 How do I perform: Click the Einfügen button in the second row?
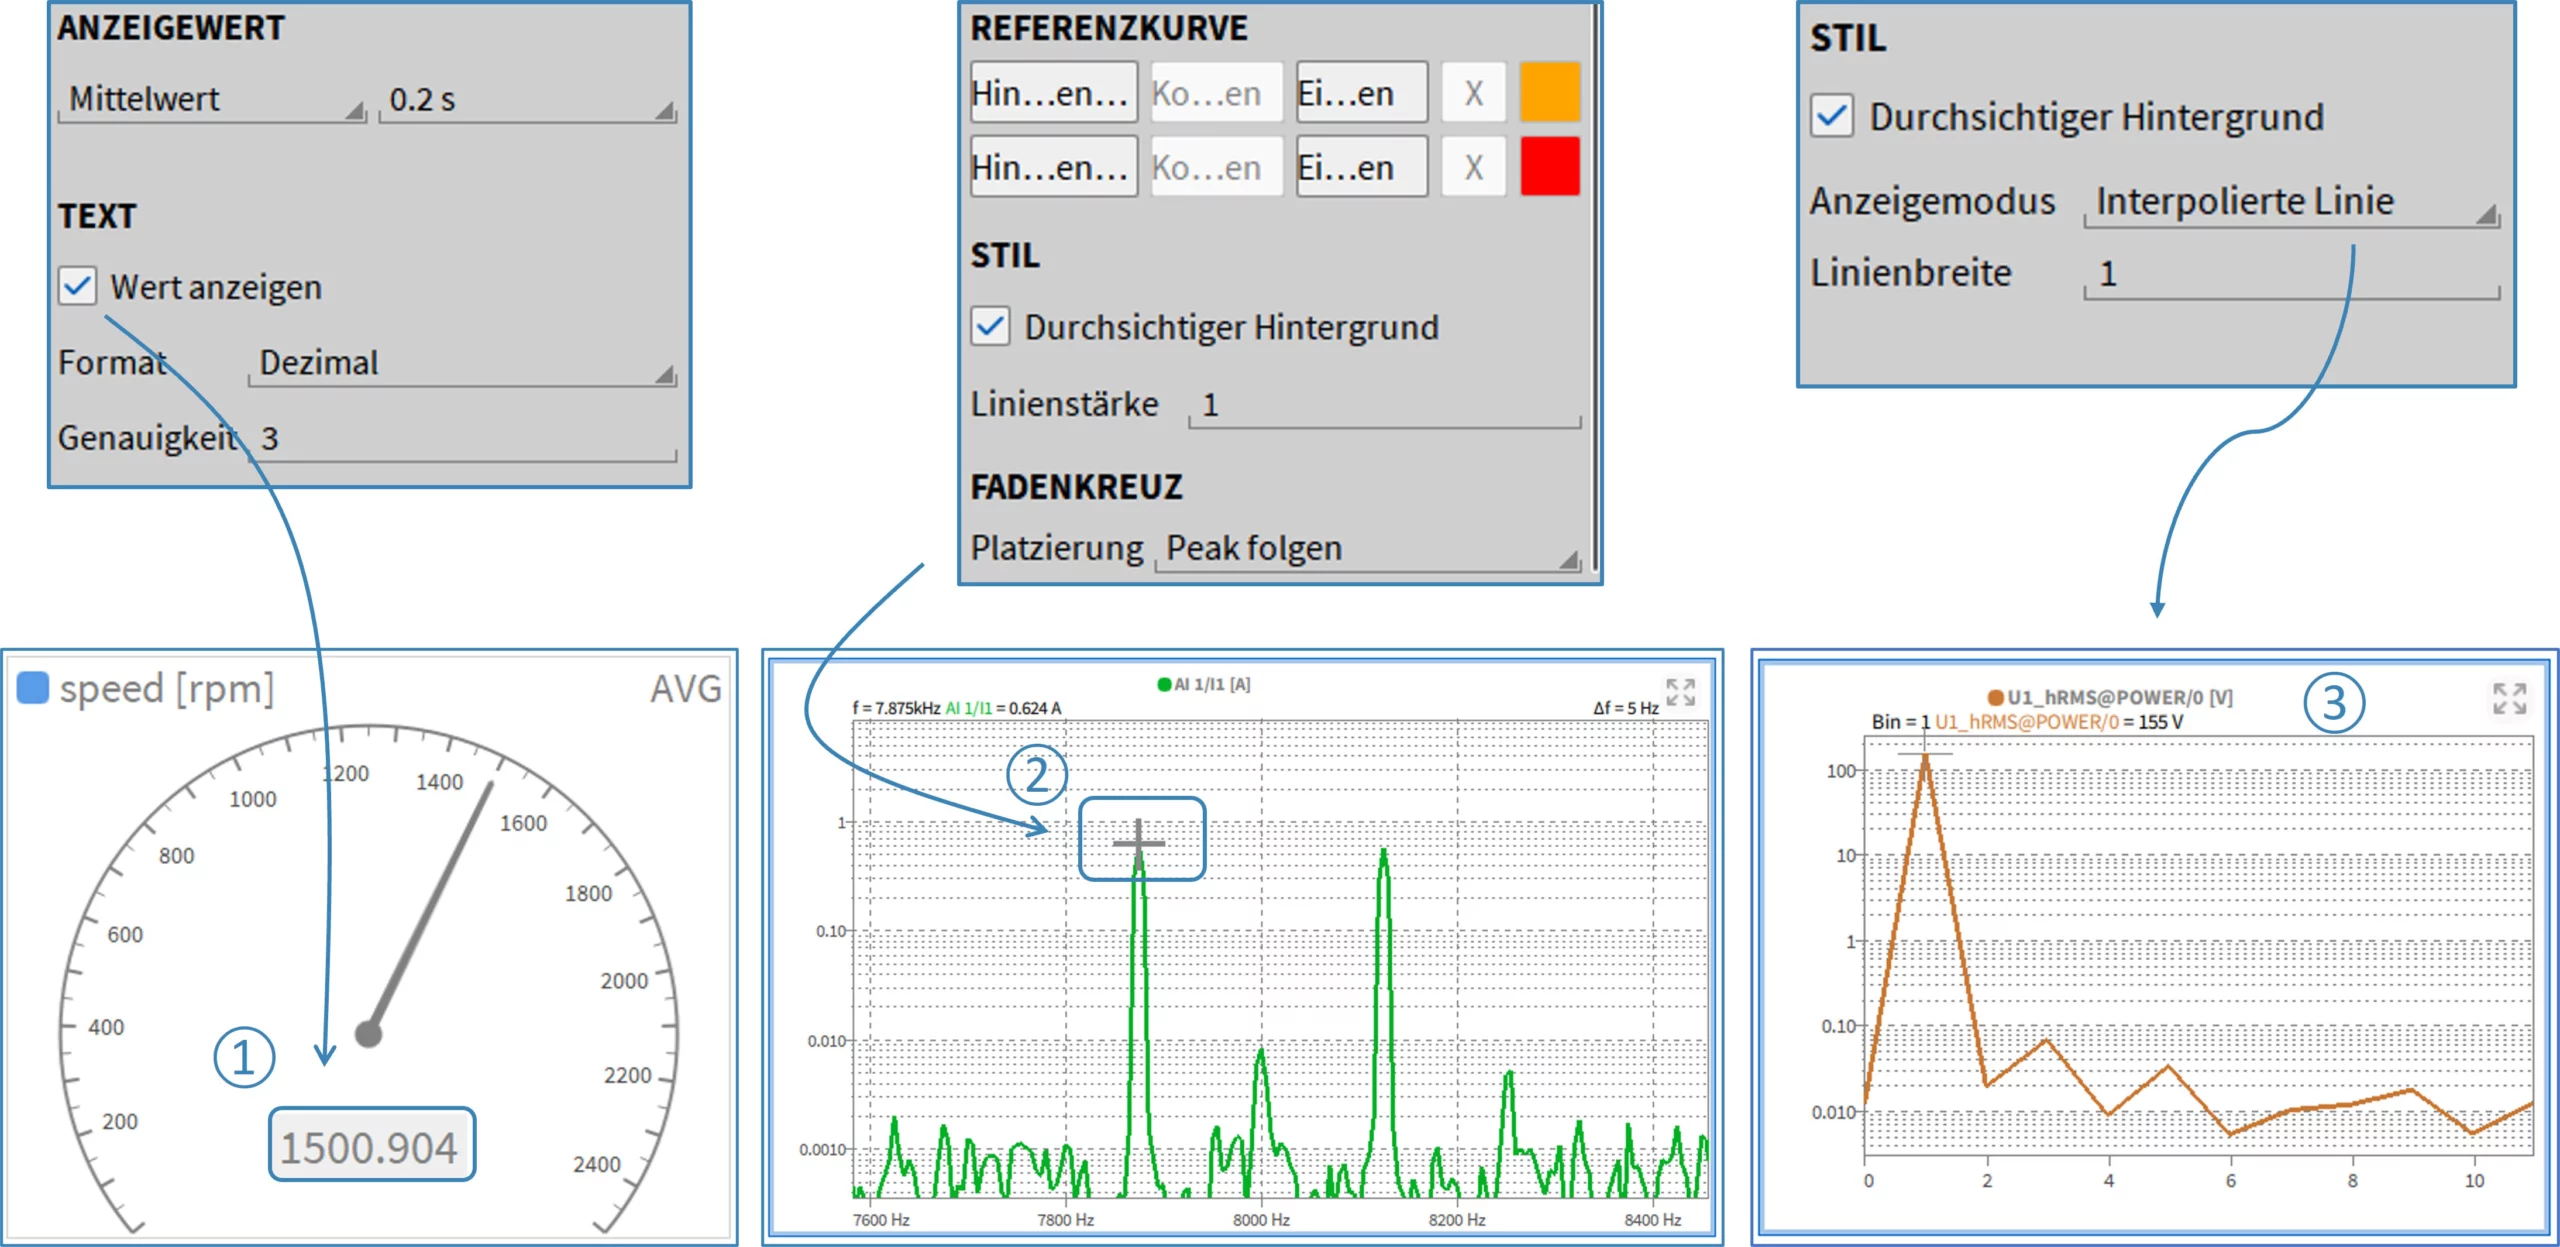tap(1360, 167)
